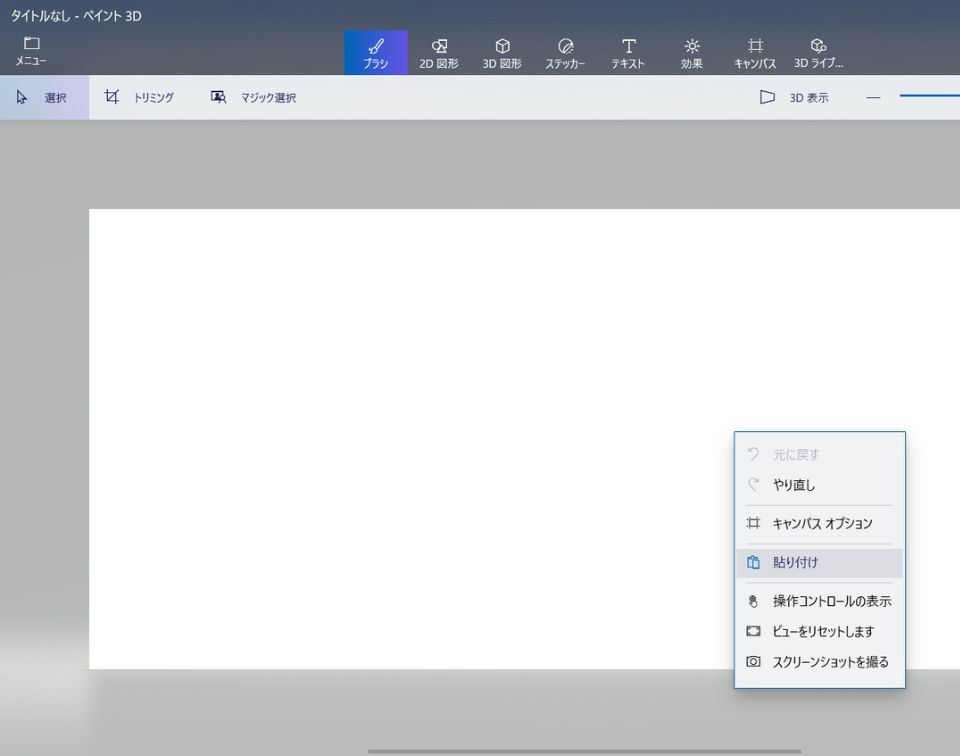Open the ステッカー stickers tab
This screenshot has width=960, height=756.
[x=565, y=53]
